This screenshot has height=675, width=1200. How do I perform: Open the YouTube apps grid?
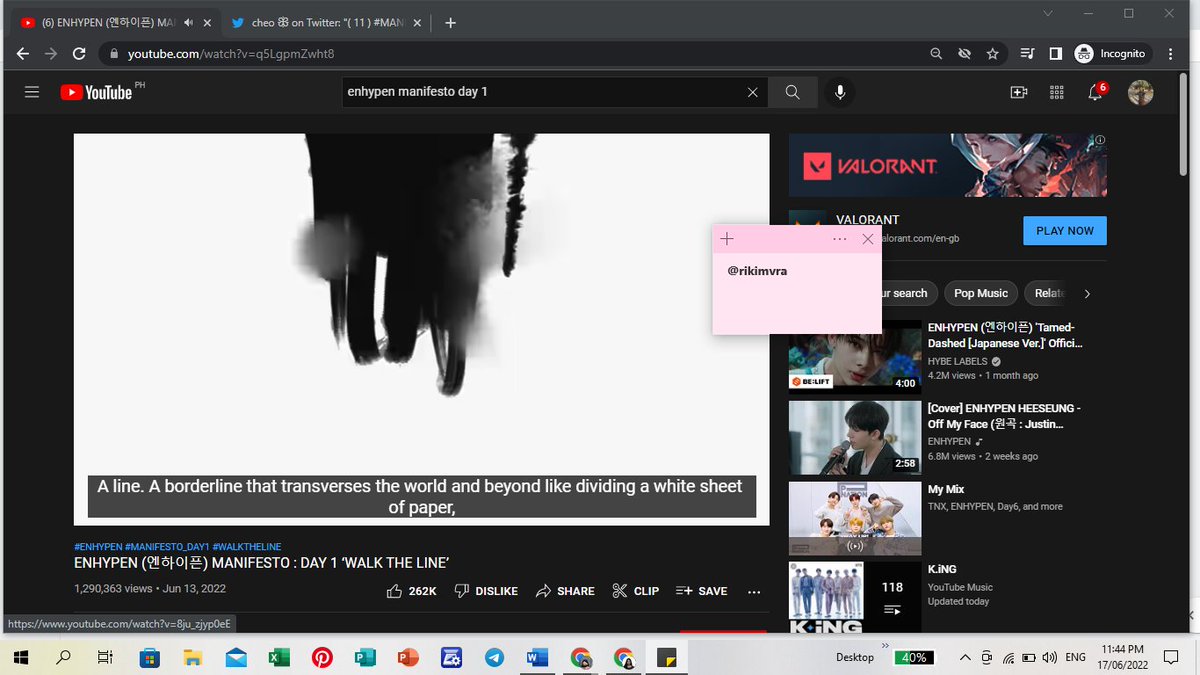[1056, 92]
